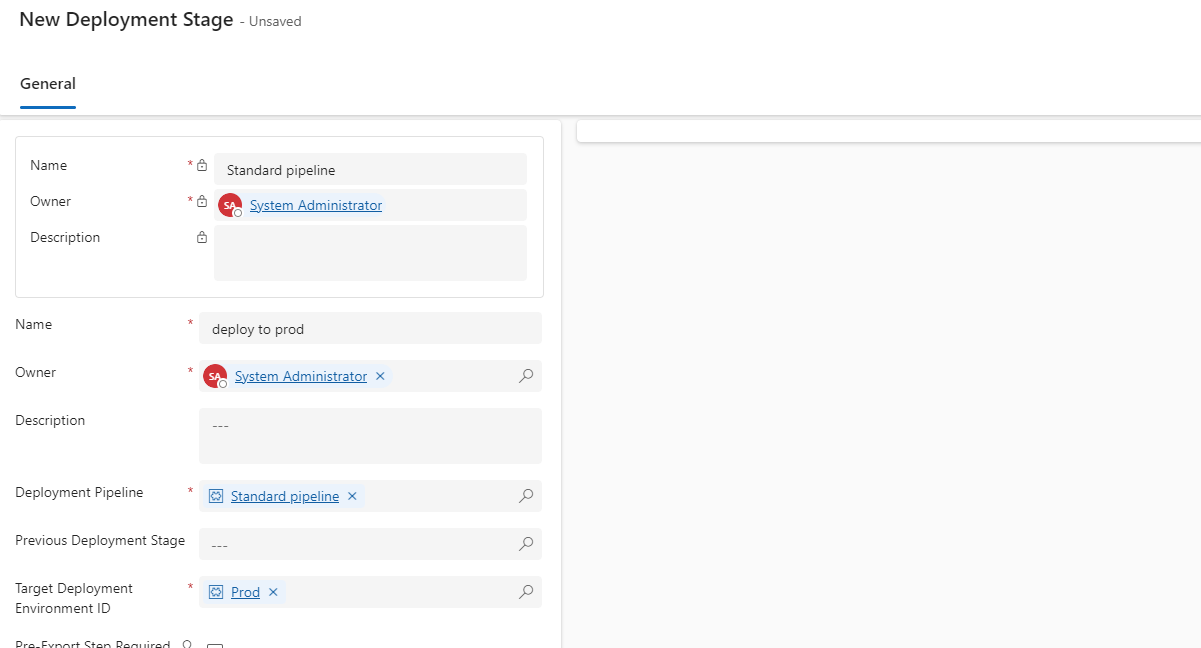
Task: Click the search magnifier in Owner field
Action: (525, 375)
